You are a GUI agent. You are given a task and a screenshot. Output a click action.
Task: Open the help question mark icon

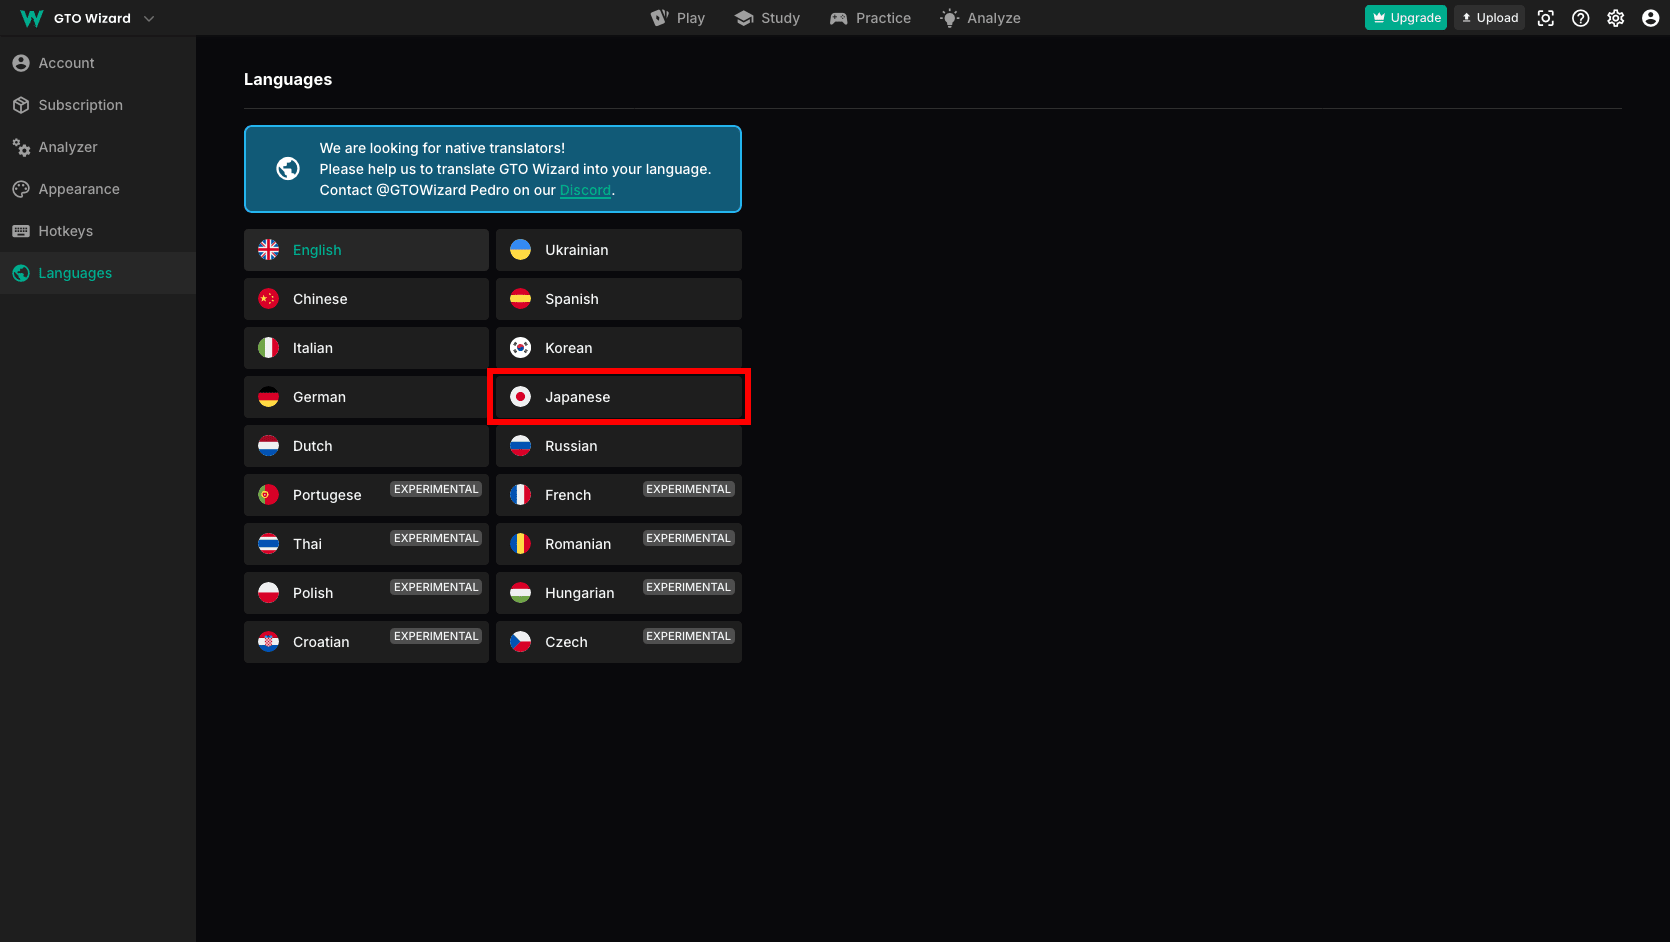pyautogui.click(x=1580, y=18)
